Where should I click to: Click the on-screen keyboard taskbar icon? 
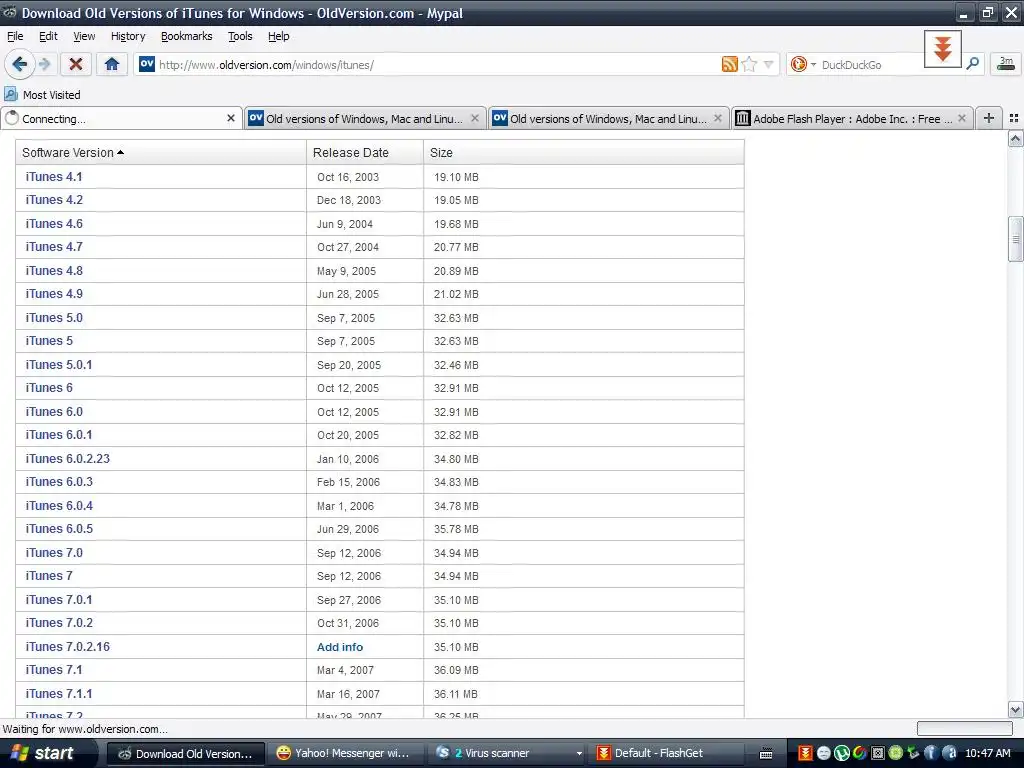[x=766, y=754]
